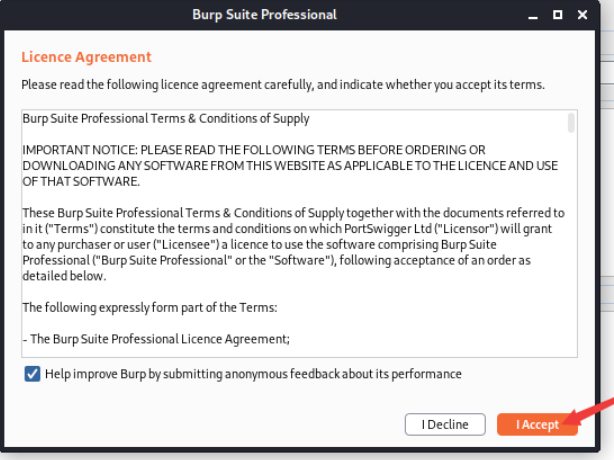Click the Burp Suite Professional title bar
Image resolution: width=614 pixels, height=460 pixels.
tap(264, 14)
